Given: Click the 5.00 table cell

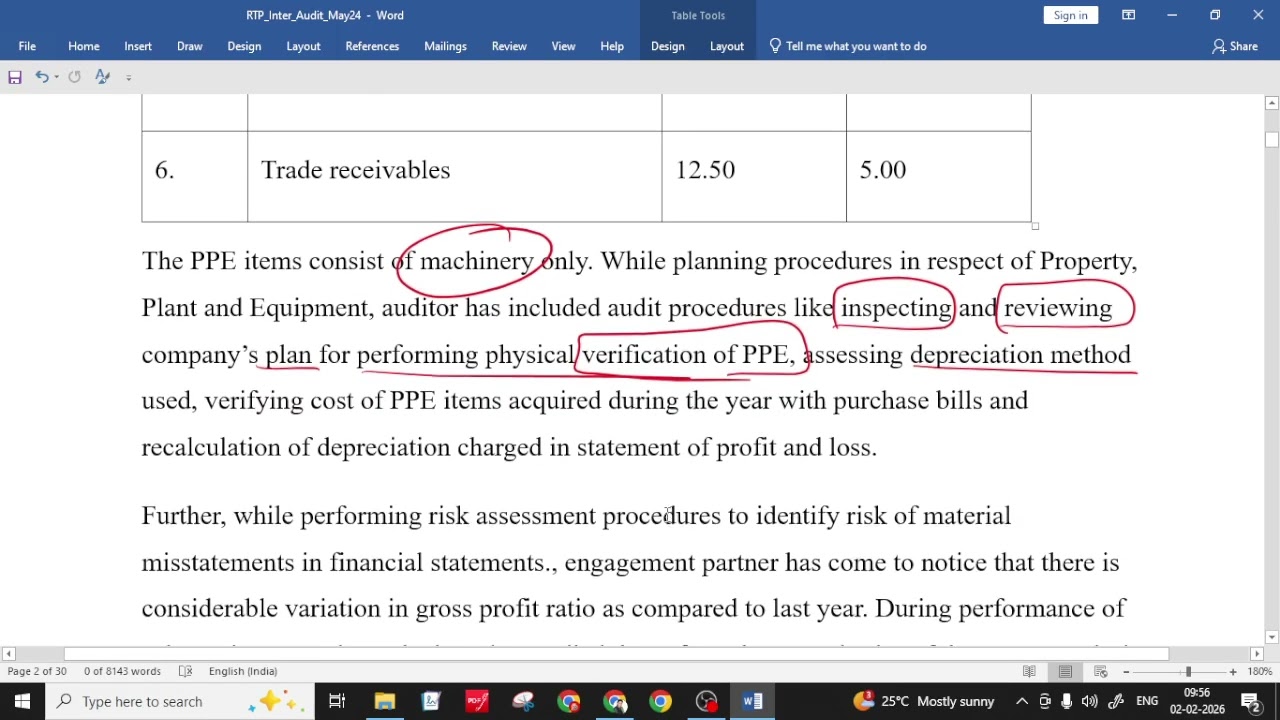Looking at the screenshot, I should click(x=938, y=176).
